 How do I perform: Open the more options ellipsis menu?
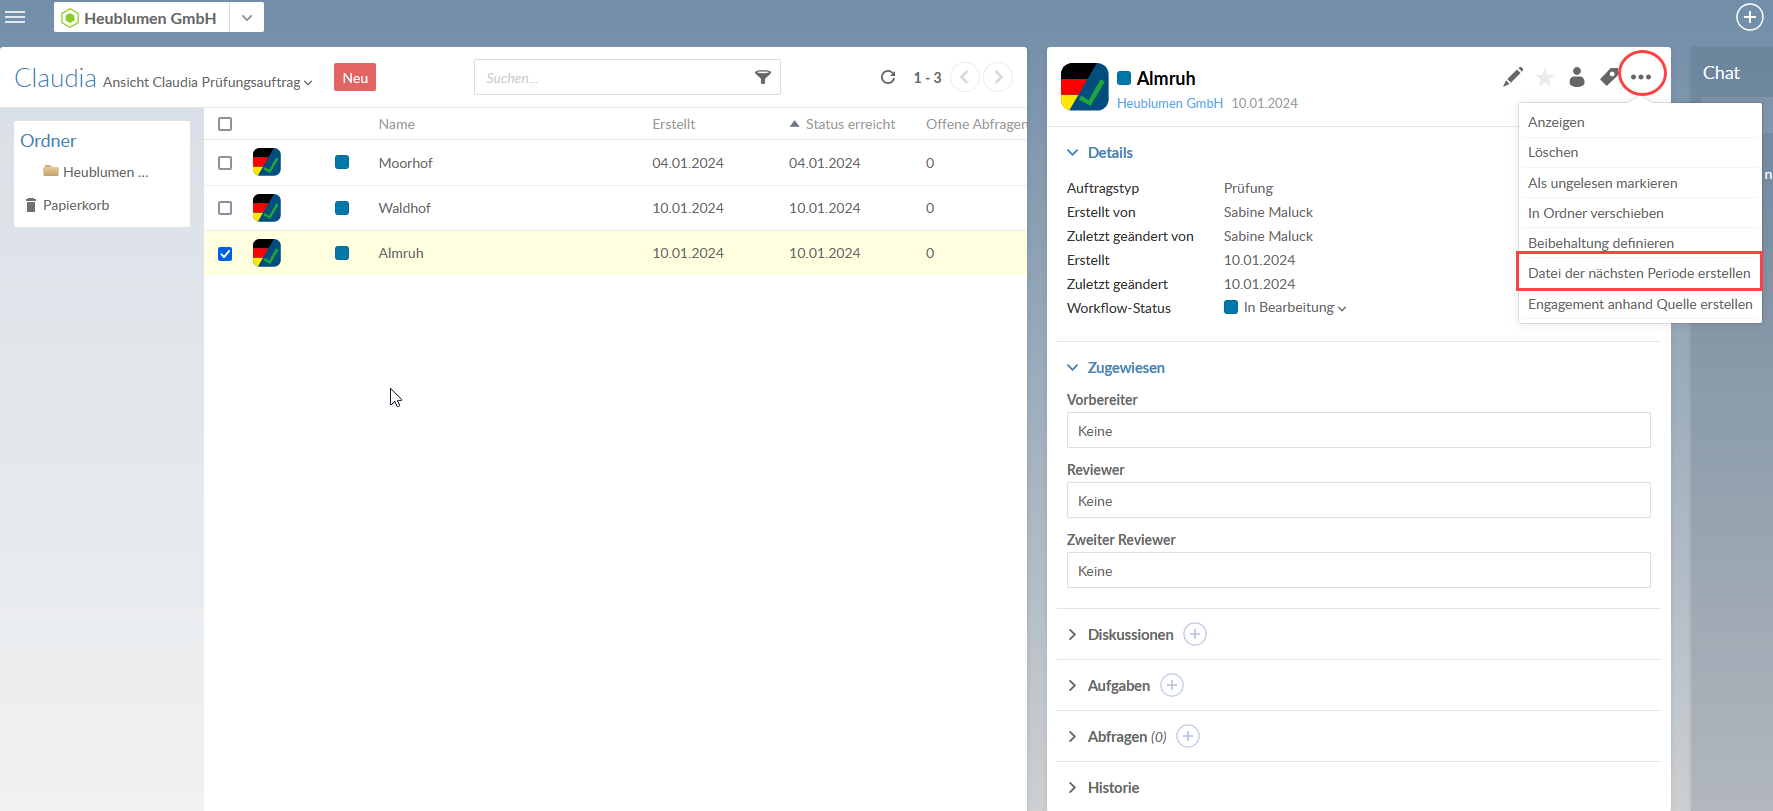tap(1641, 76)
